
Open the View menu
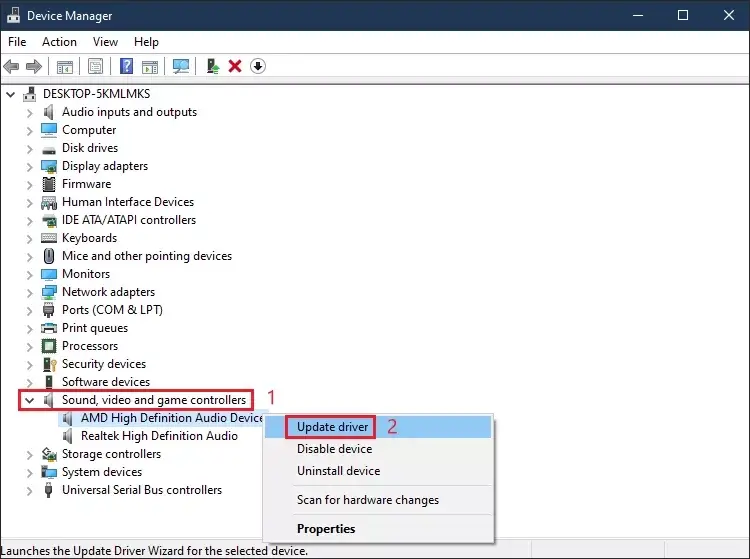(x=105, y=42)
